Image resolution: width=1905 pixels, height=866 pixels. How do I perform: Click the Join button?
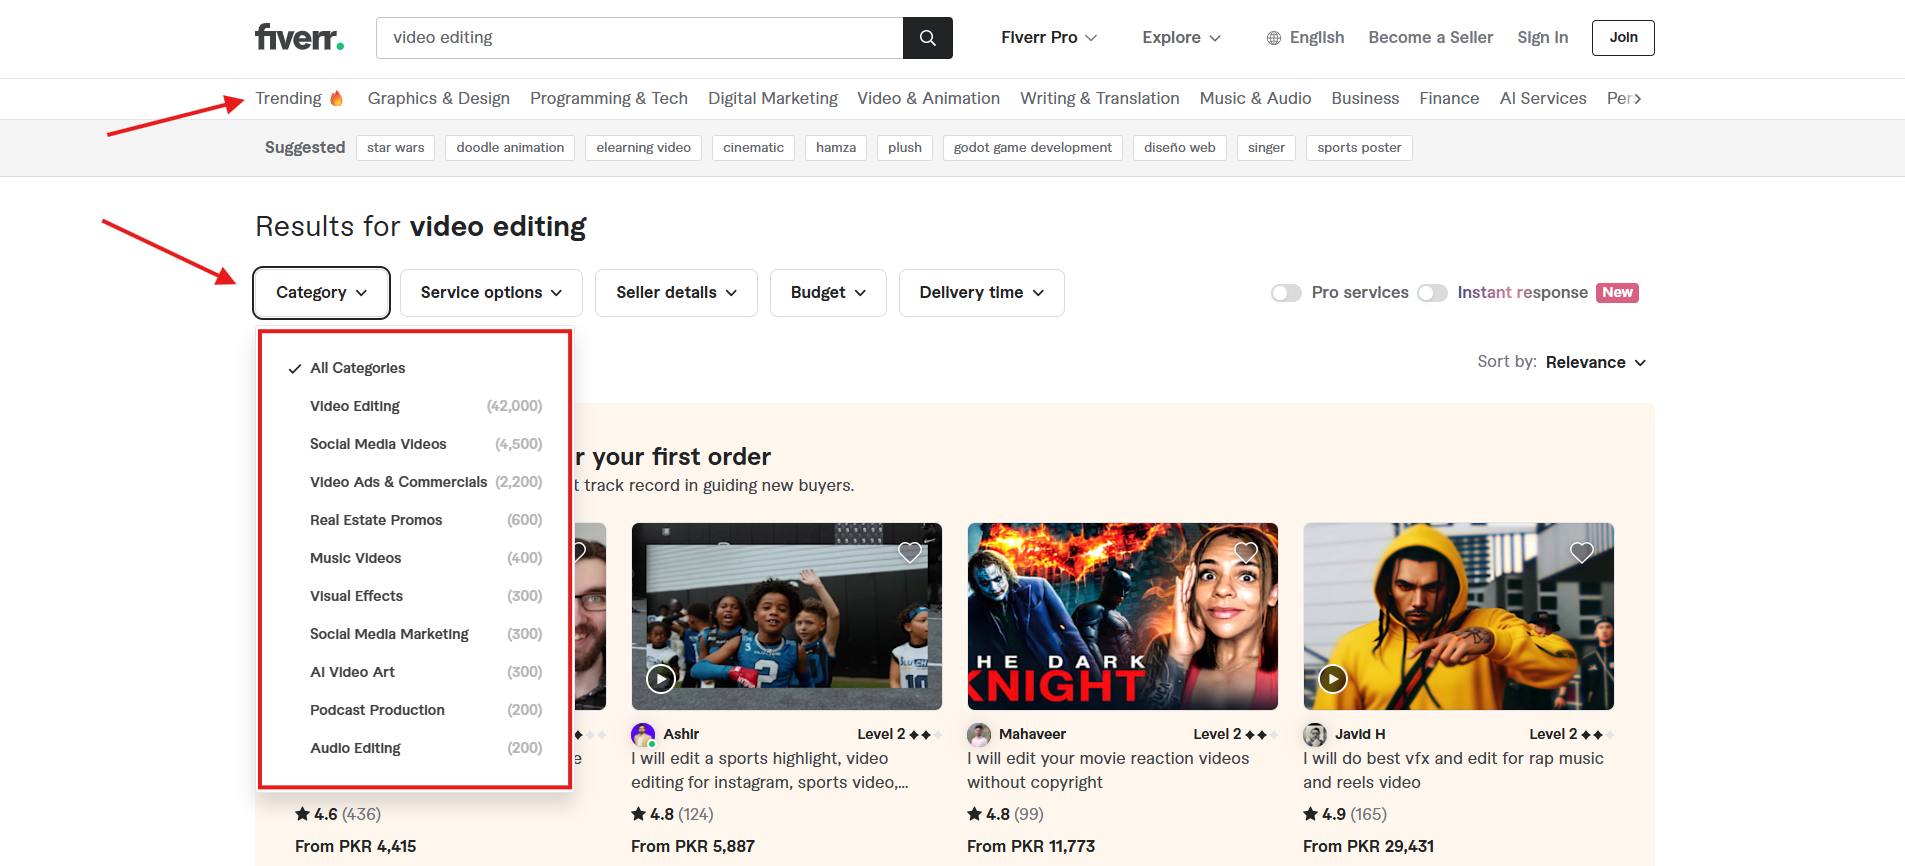(x=1623, y=38)
